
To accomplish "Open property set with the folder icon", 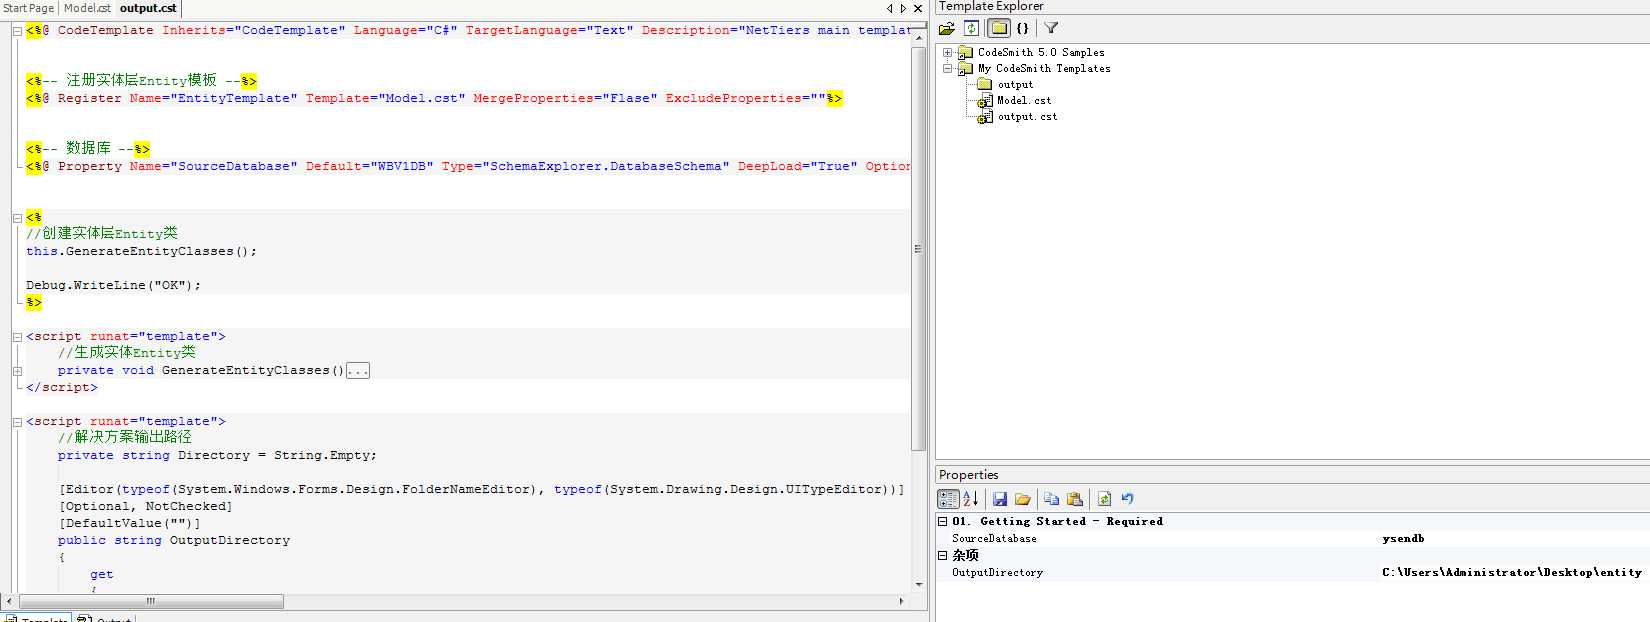I will pos(1022,498).
